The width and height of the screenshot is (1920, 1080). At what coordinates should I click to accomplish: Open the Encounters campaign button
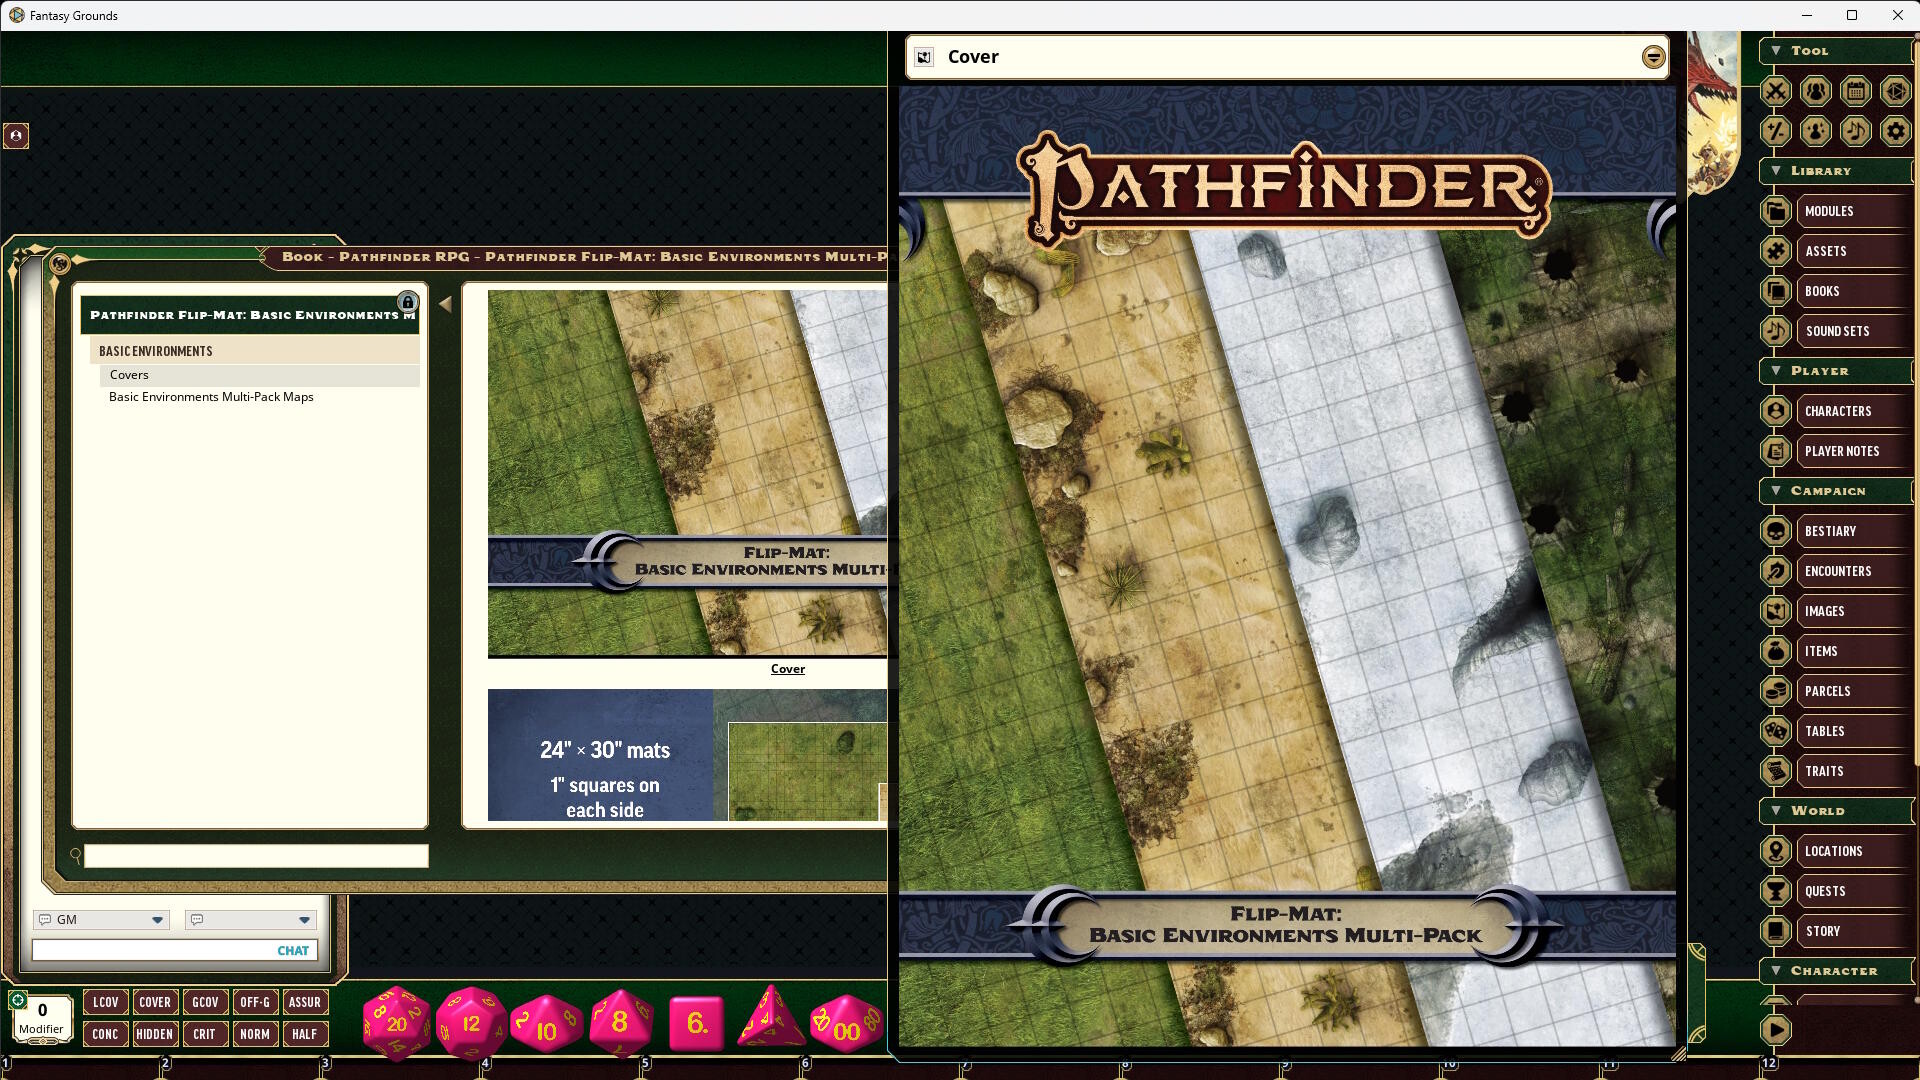pyautogui.click(x=1854, y=571)
